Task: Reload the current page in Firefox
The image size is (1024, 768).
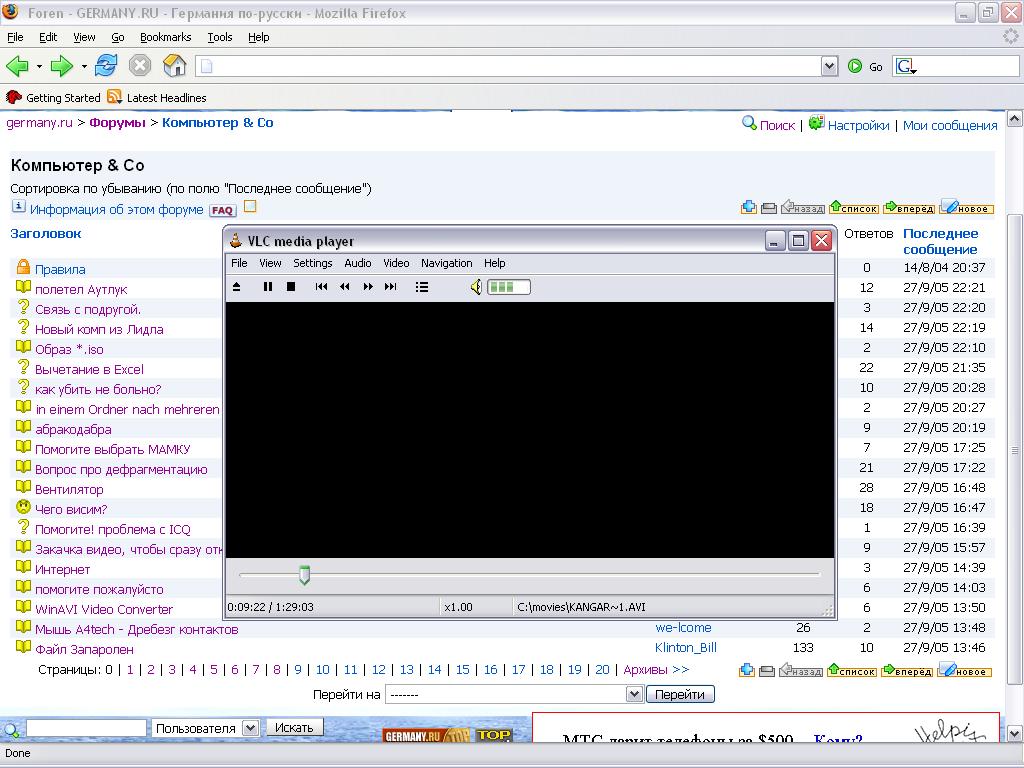Action: pos(106,65)
